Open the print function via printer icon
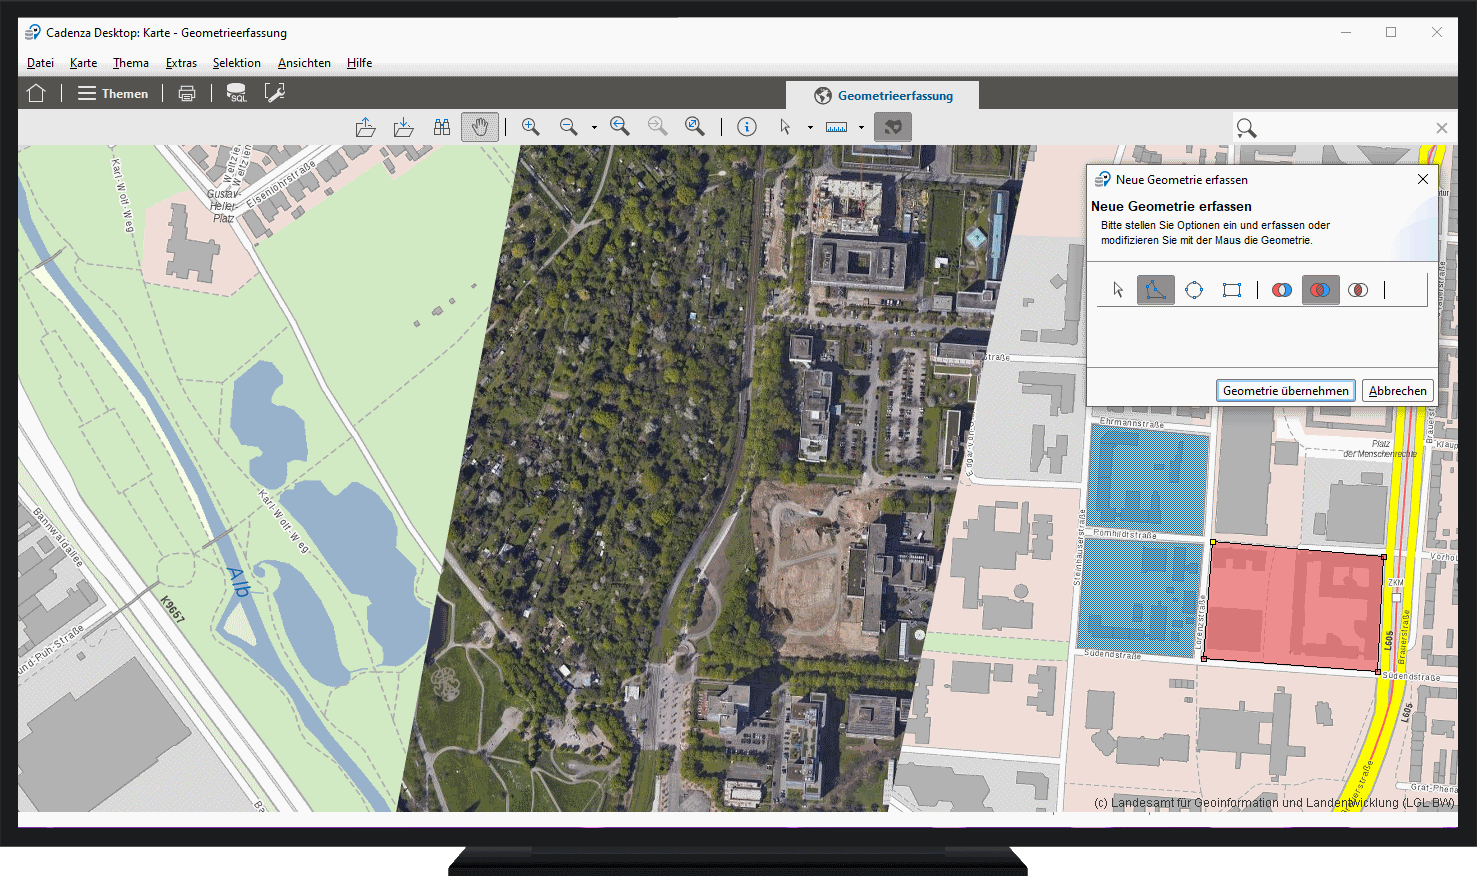 (187, 92)
